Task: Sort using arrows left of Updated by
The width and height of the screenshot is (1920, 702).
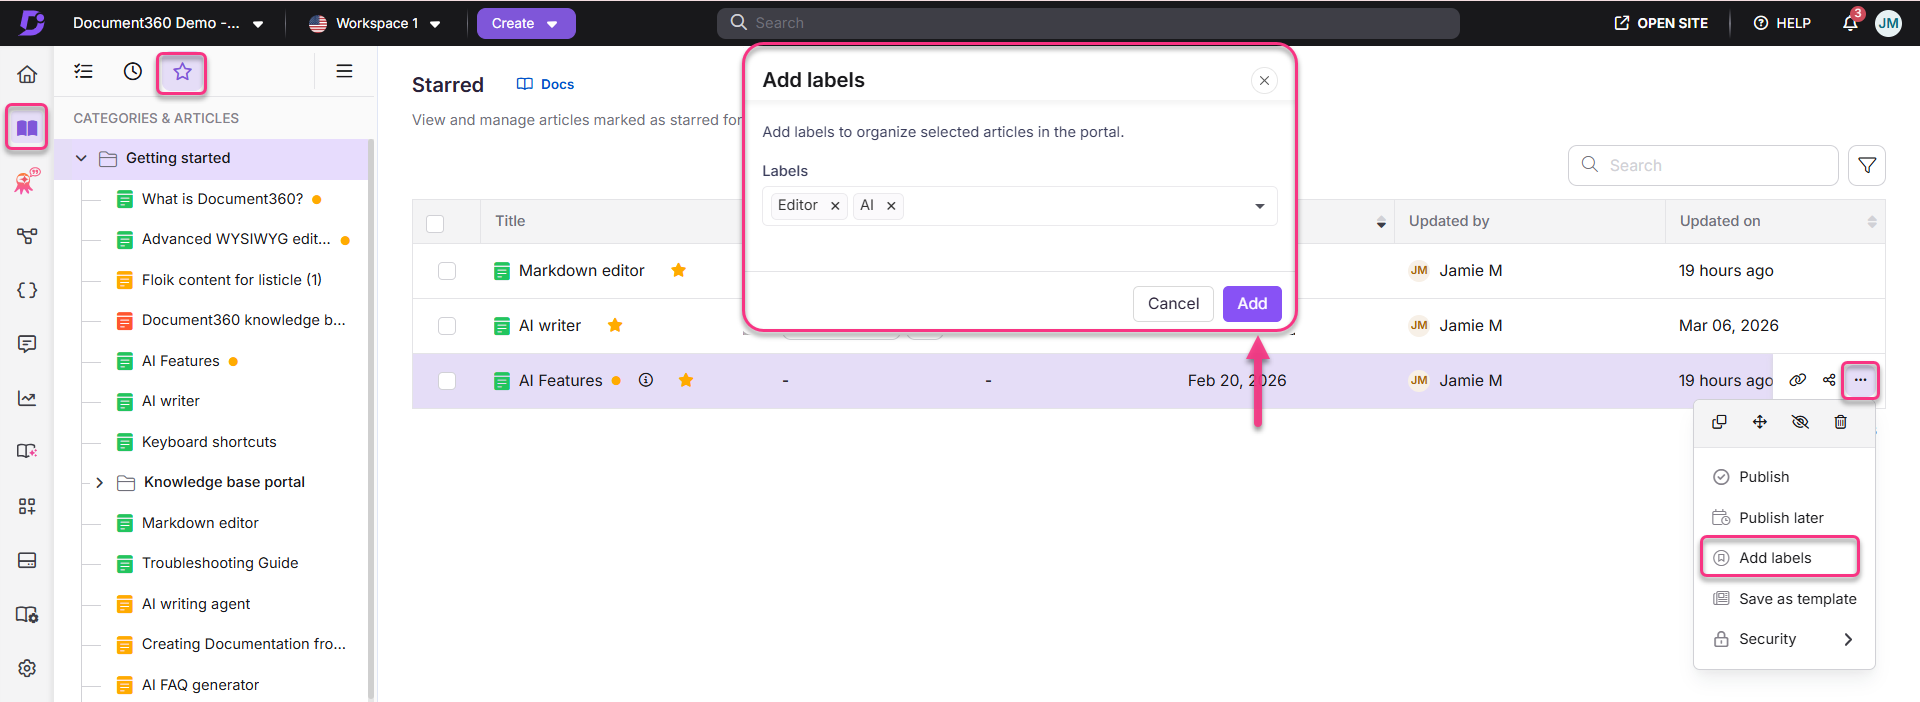Action: coord(1381,222)
